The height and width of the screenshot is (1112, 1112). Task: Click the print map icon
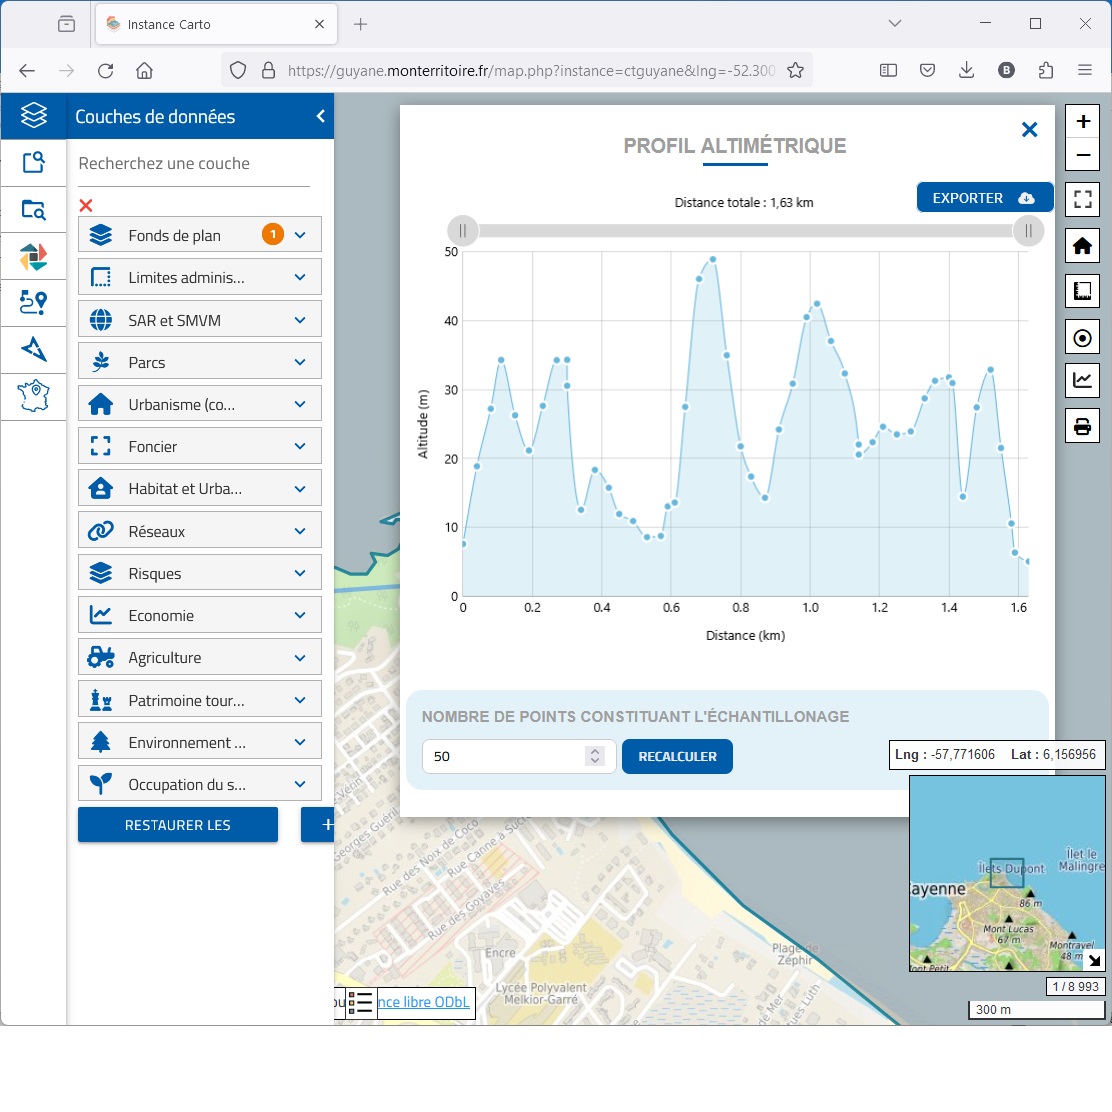(x=1082, y=426)
